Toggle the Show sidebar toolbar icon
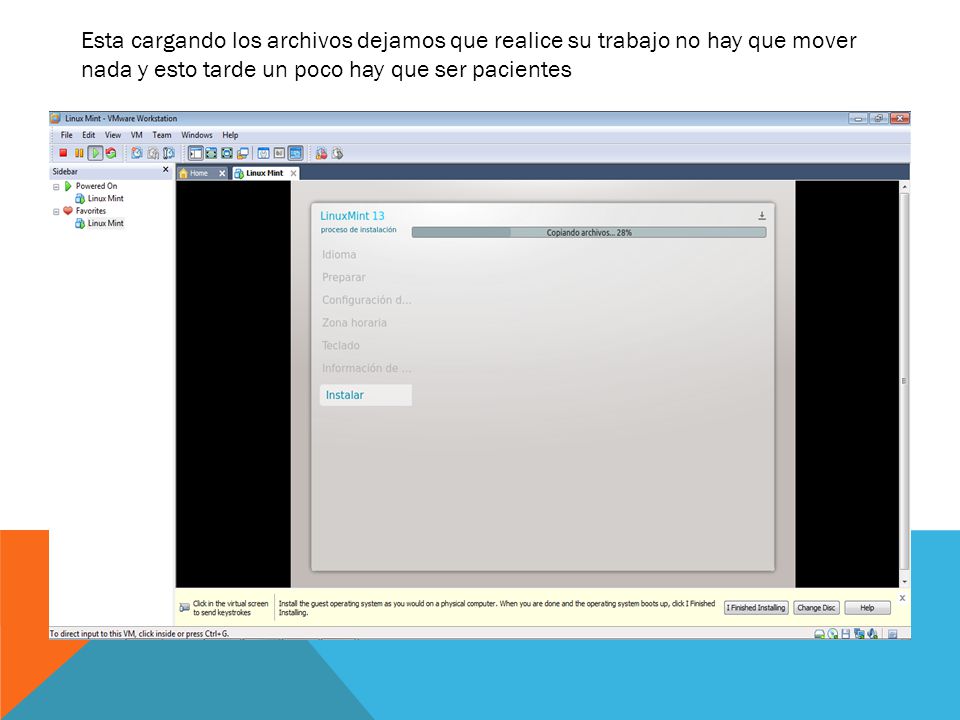Image resolution: width=960 pixels, height=720 pixels. (195, 153)
